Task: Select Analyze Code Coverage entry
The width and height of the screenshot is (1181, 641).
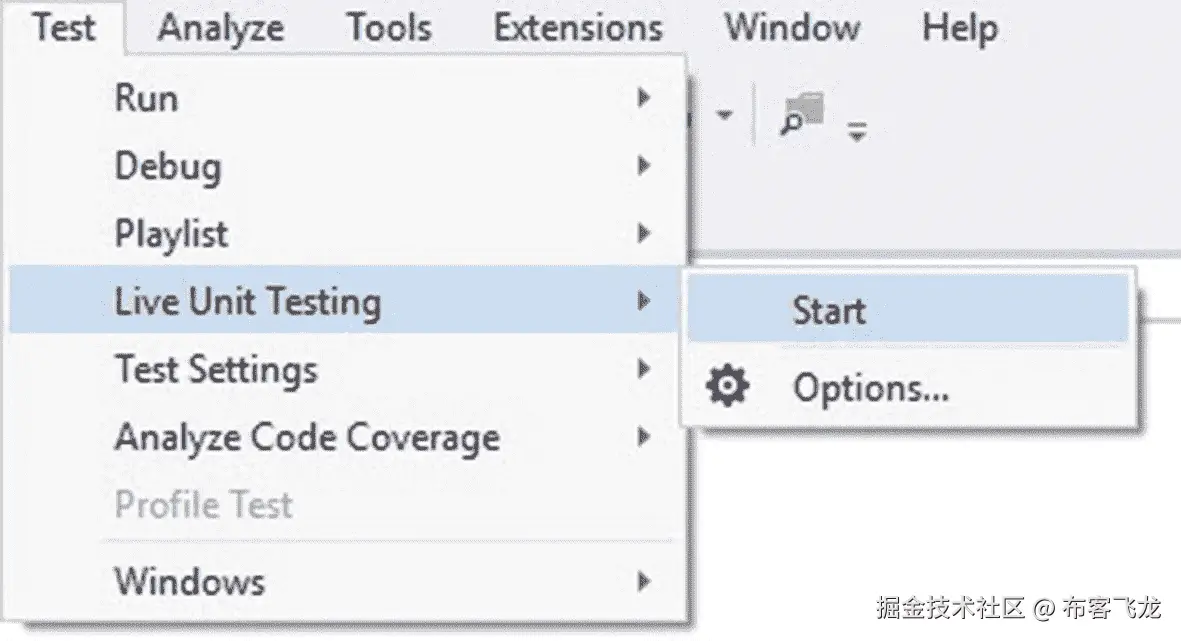Action: click(x=307, y=438)
